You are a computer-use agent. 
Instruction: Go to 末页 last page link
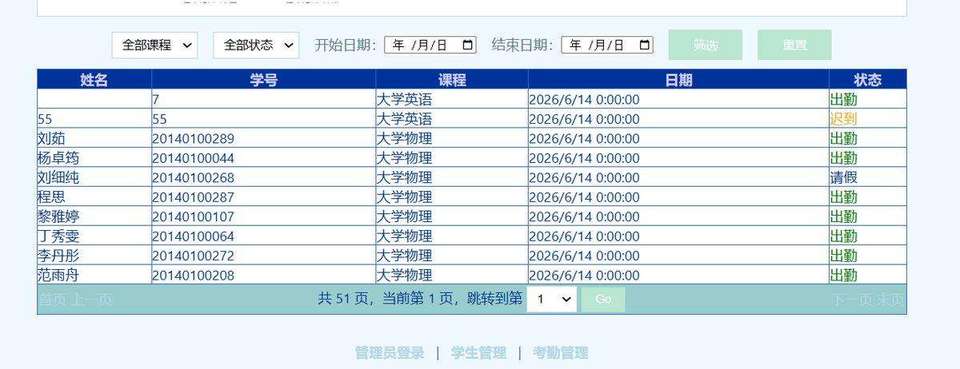point(891,300)
